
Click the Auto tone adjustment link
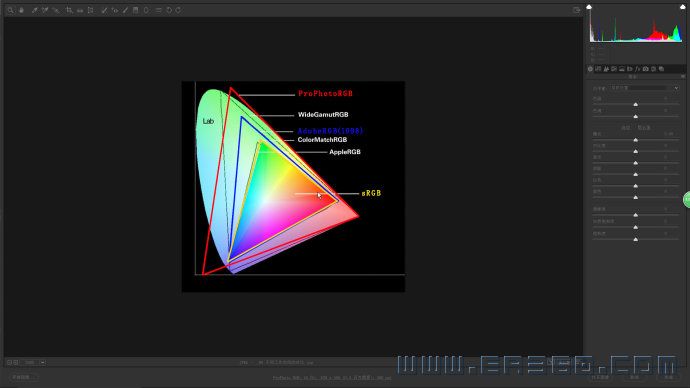tap(625, 128)
